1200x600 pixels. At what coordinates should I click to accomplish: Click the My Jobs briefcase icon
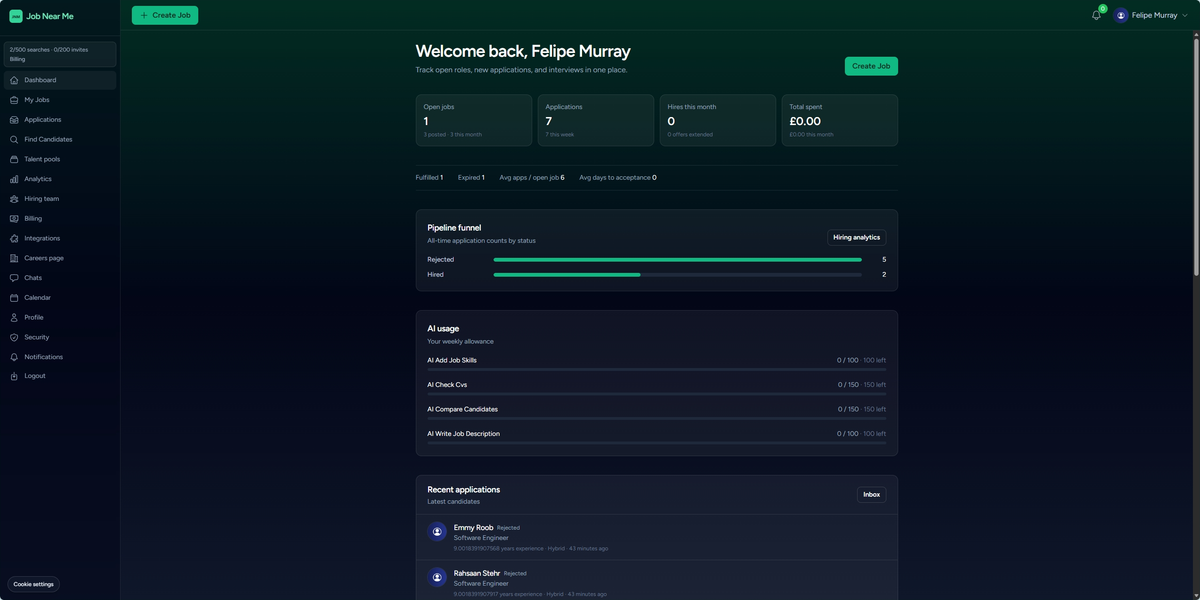pyautogui.click(x=14, y=100)
